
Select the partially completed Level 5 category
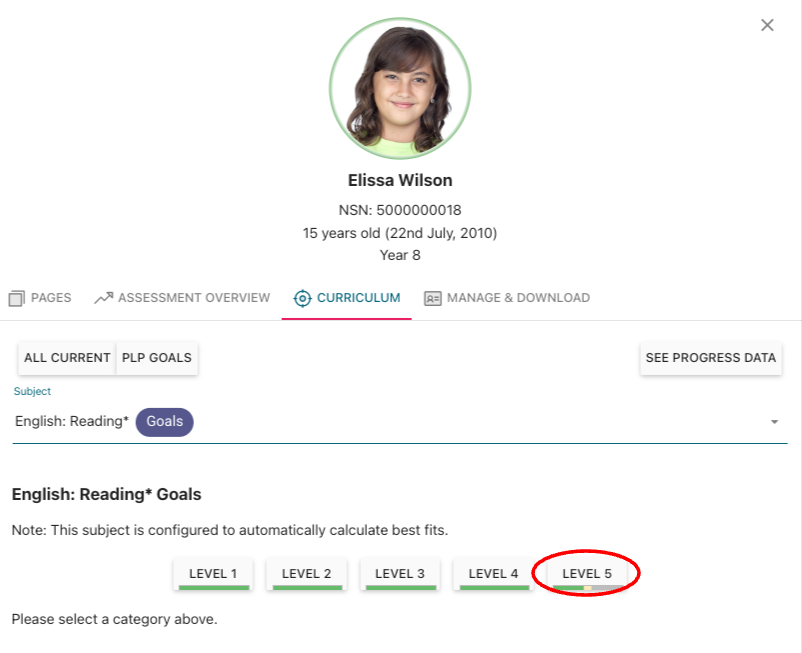(x=587, y=574)
